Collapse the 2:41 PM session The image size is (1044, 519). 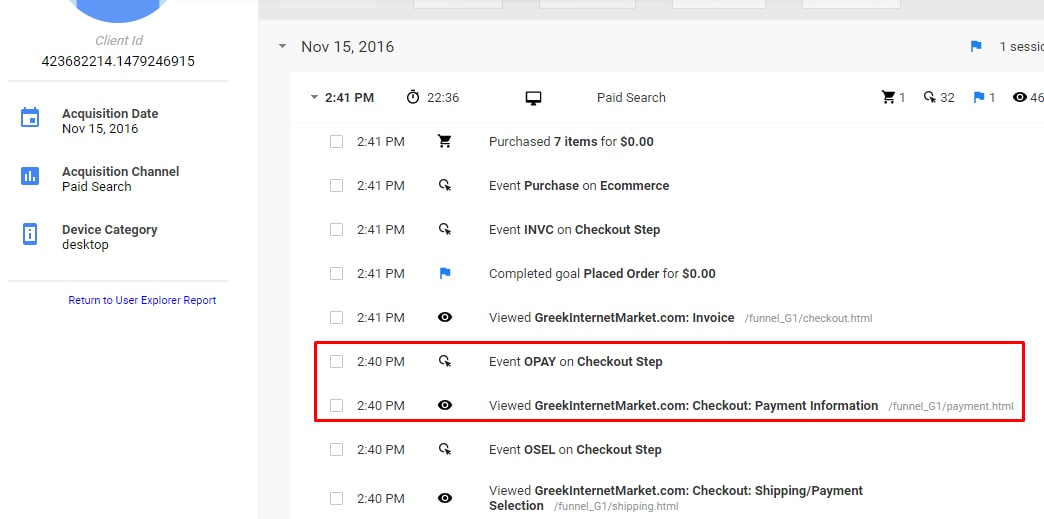coord(314,98)
